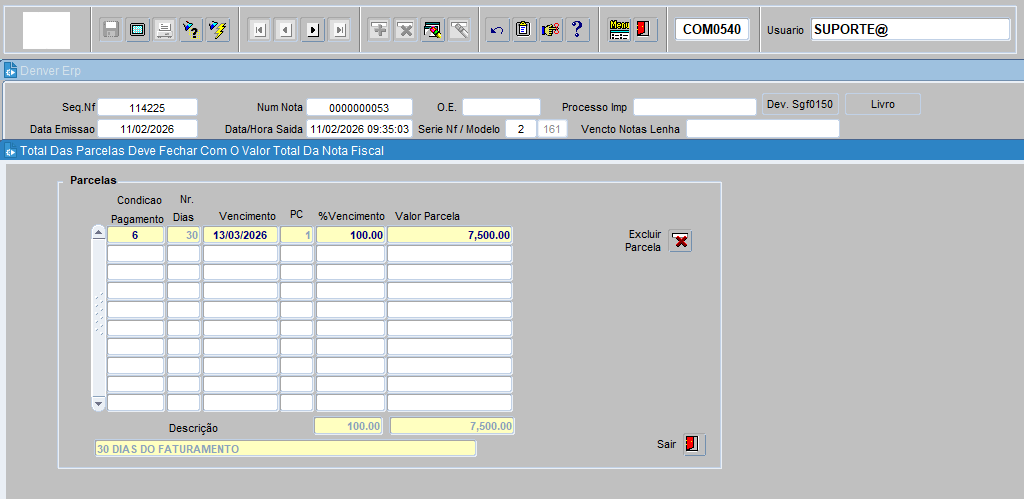This screenshot has width=1024, height=499.
Task: Click the red door exit toolbar icon
Action: [645, 30]
